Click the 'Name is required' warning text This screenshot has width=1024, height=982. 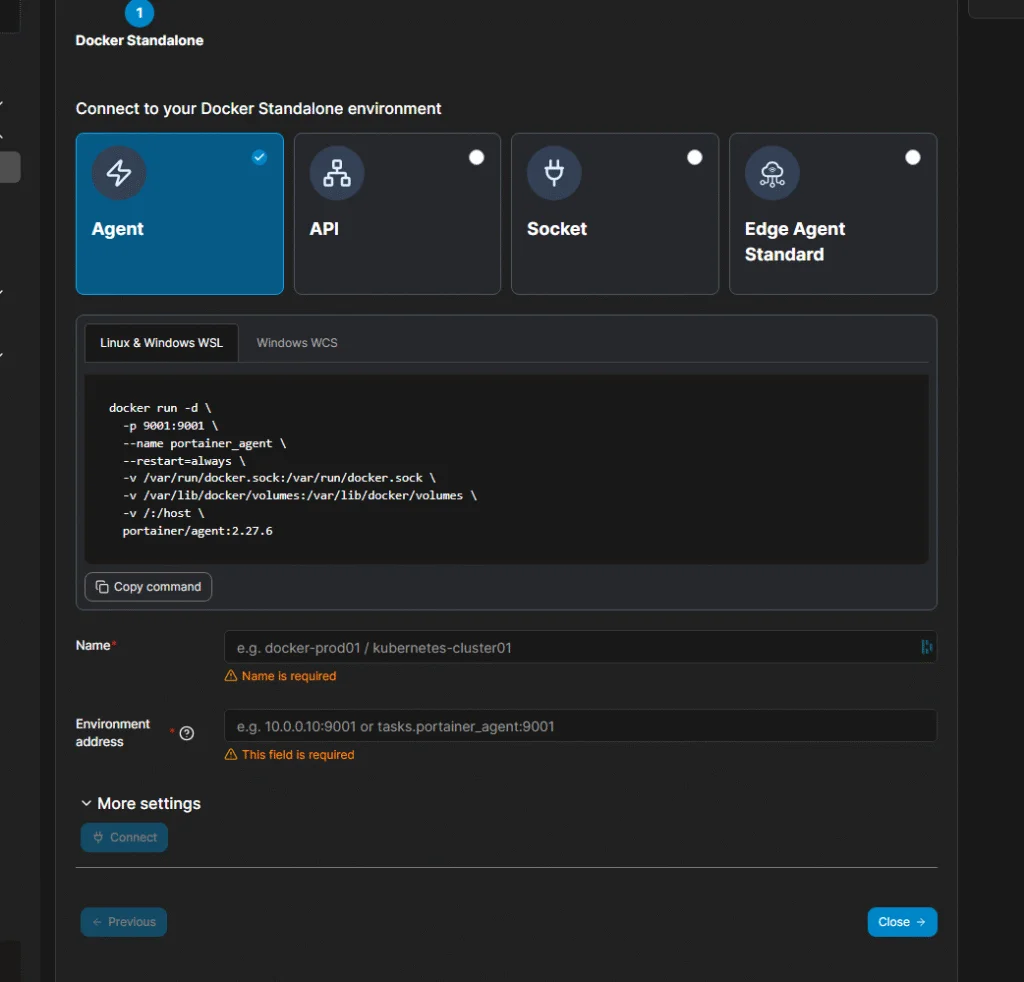pos(289,676)
